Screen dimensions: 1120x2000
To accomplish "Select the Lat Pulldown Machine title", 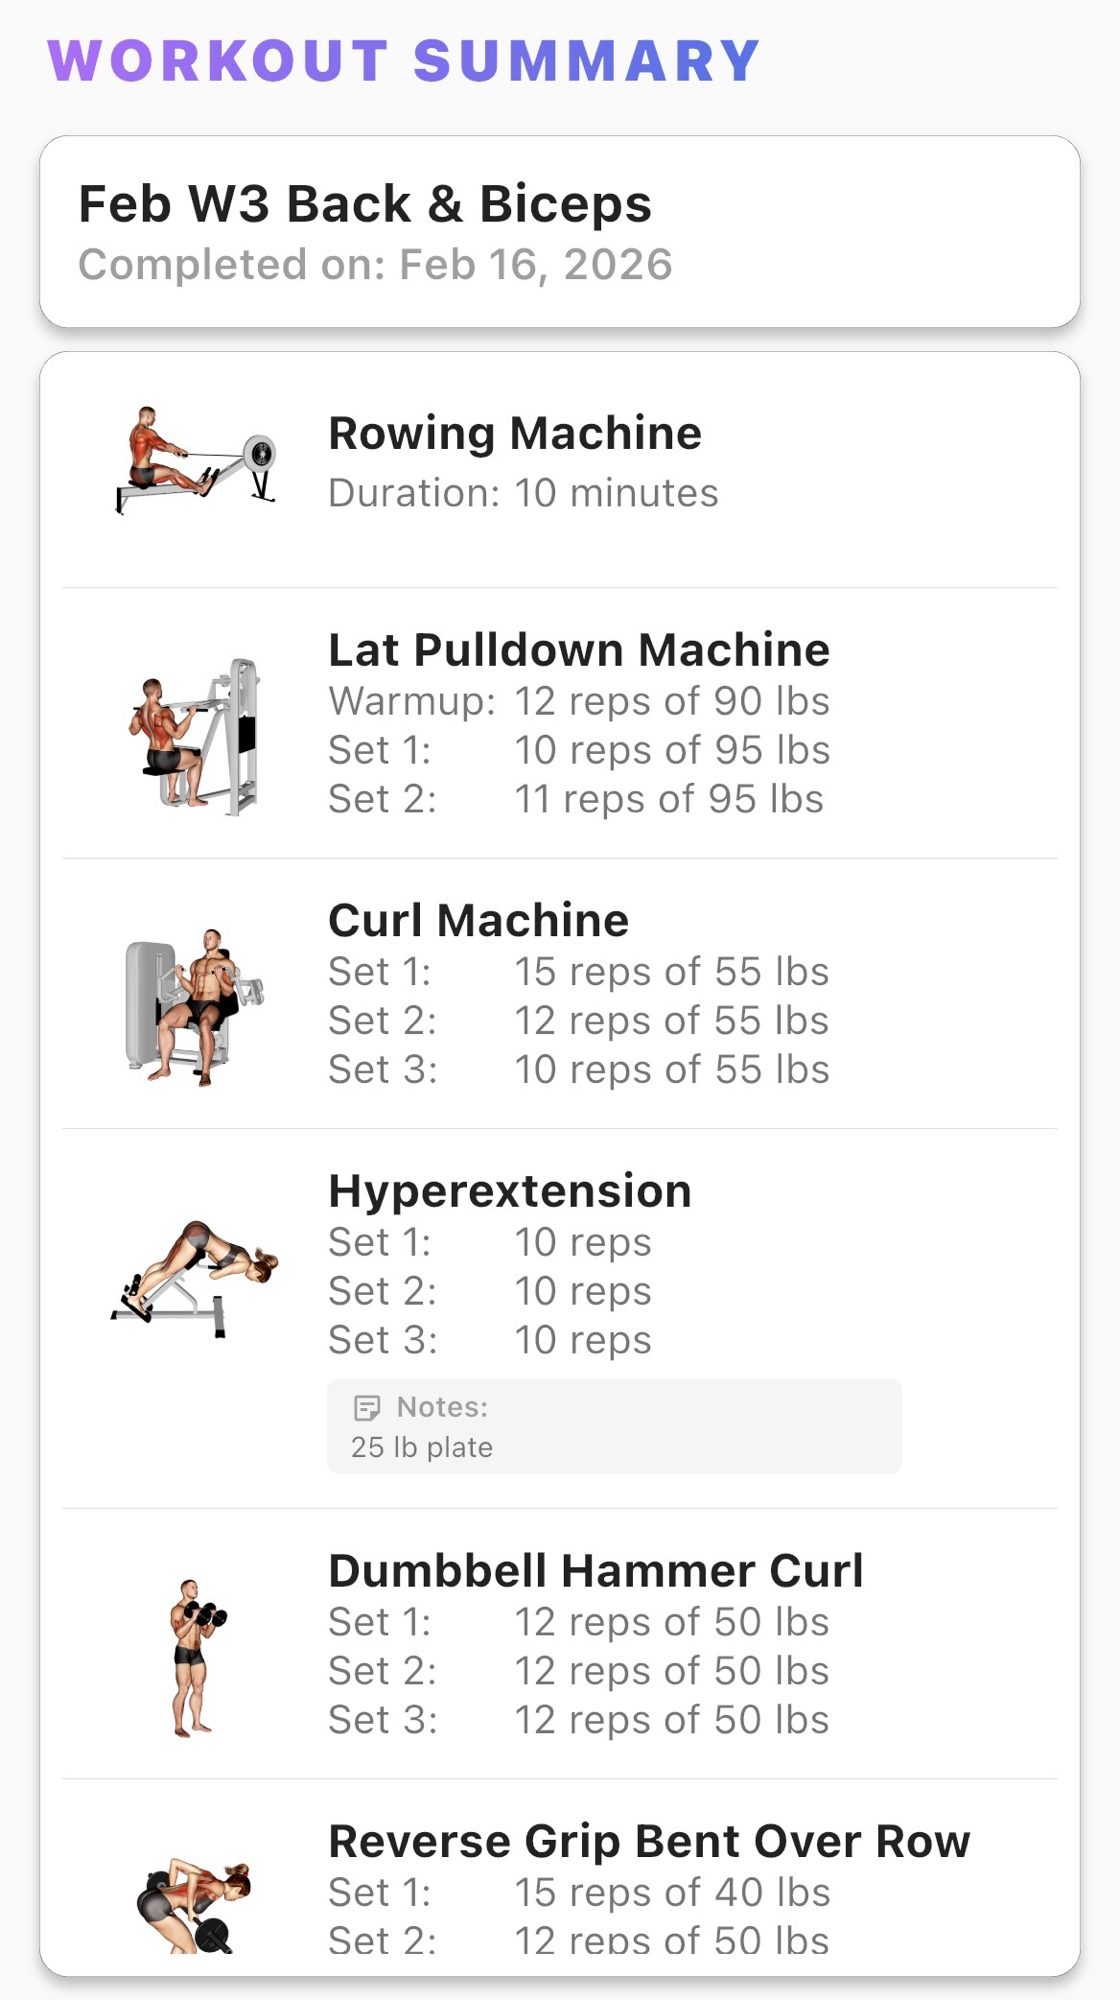I will point(579,650).
